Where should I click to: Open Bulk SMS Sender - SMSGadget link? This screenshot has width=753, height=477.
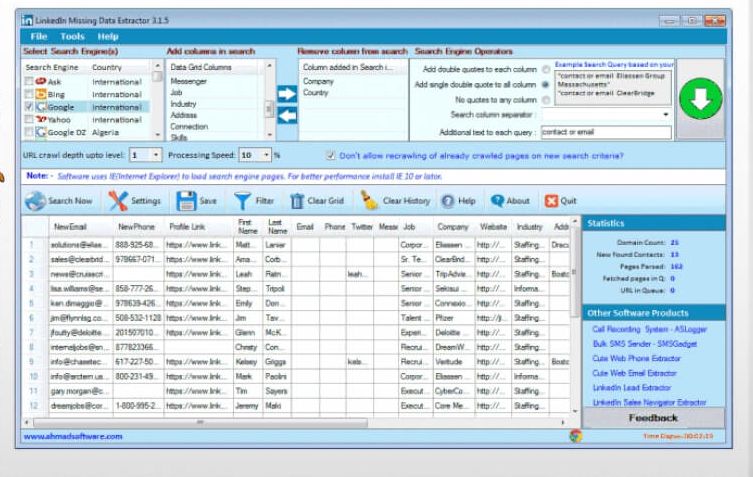tap(644, 344)
